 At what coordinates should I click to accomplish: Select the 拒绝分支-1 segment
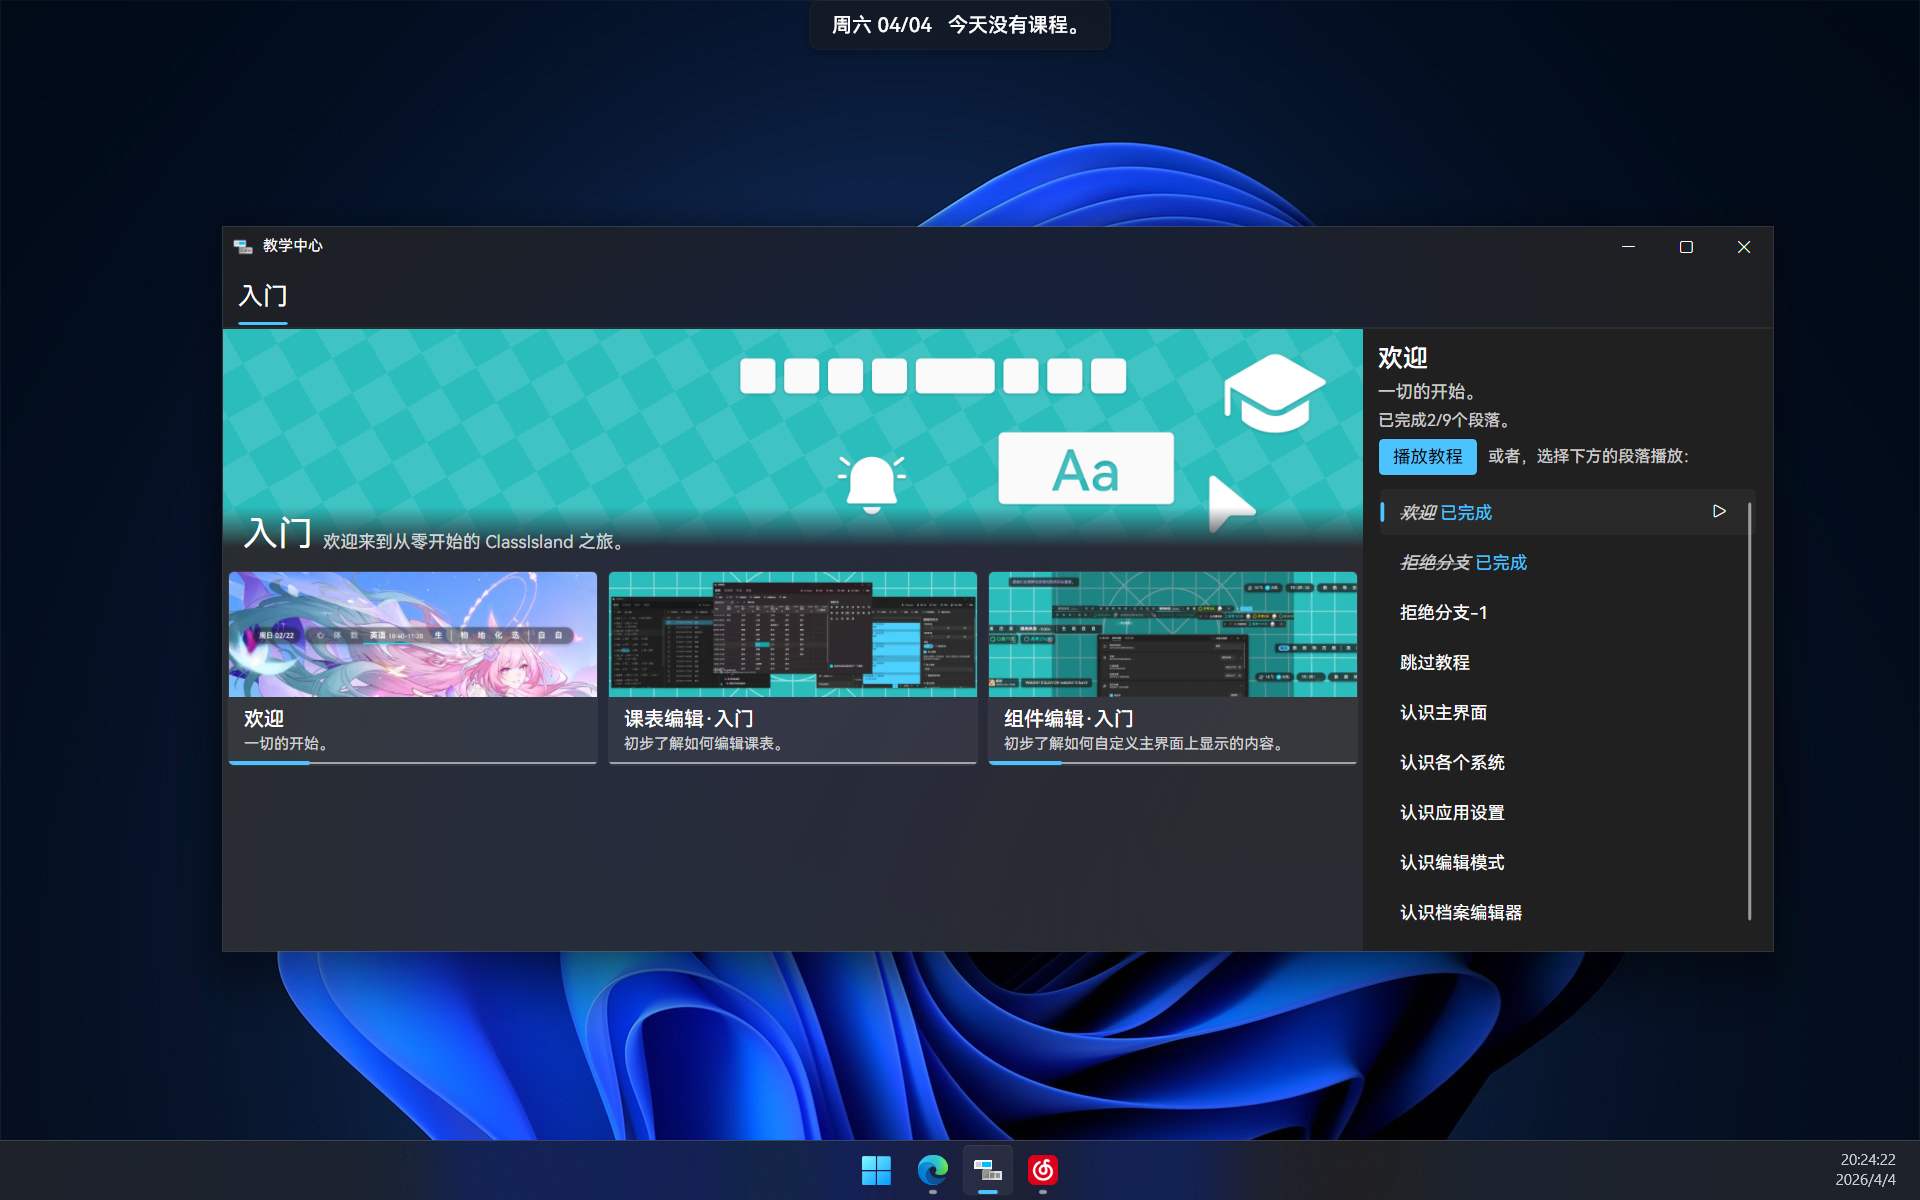(x=1442, y=612)
